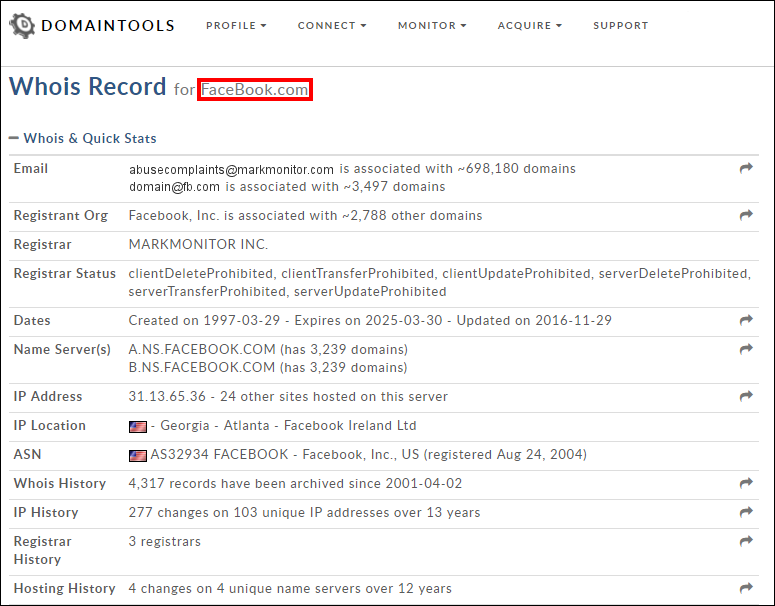Click the Registrar Status row label

[65, 273]
